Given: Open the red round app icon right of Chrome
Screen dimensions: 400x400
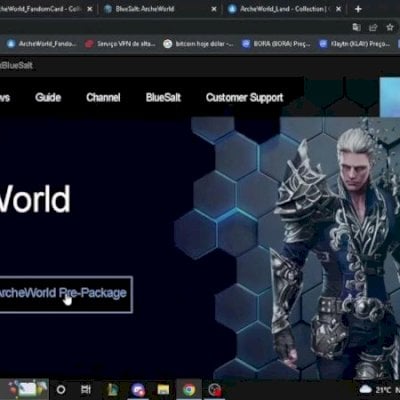Looking at the screenshot, I should point(215,389).
